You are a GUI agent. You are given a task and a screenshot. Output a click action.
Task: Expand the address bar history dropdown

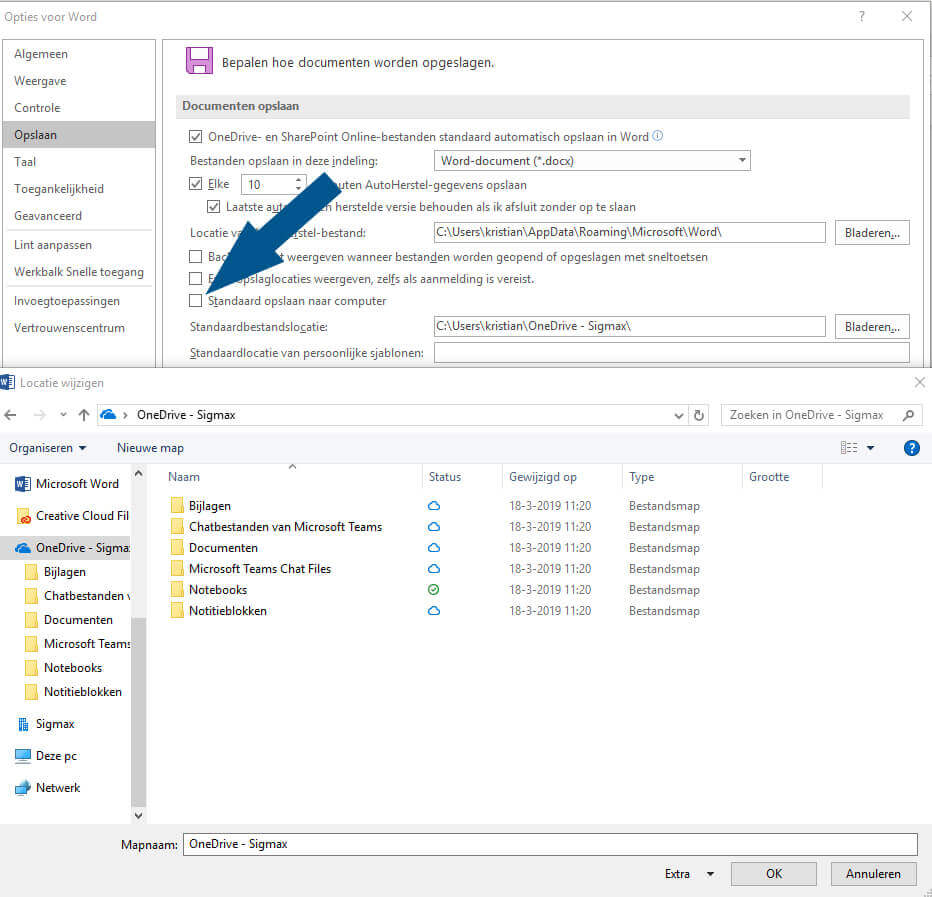click(679, 416)
